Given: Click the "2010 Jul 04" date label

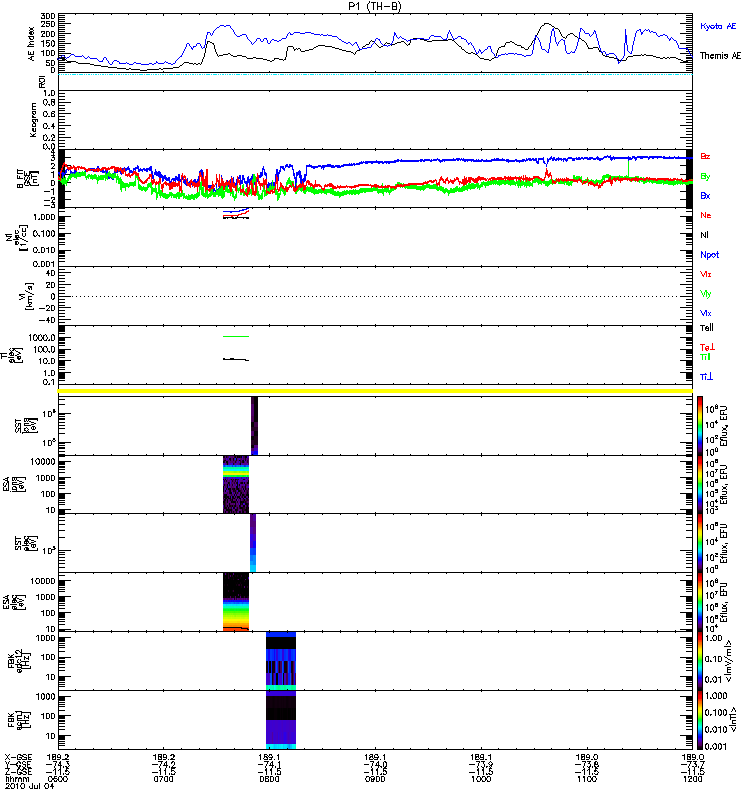Looking at the screenshot, I should click(29, 786).
